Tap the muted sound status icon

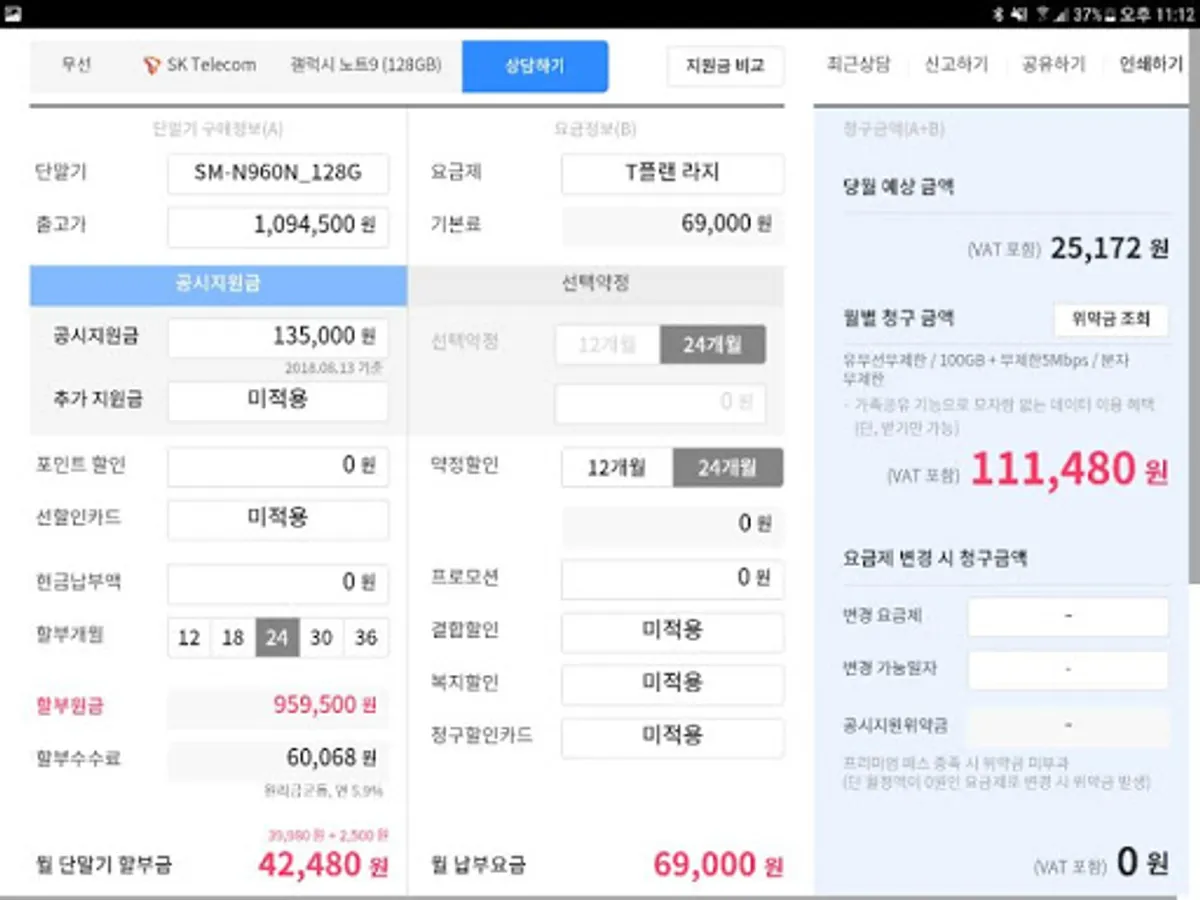(x=1020, y=14)
